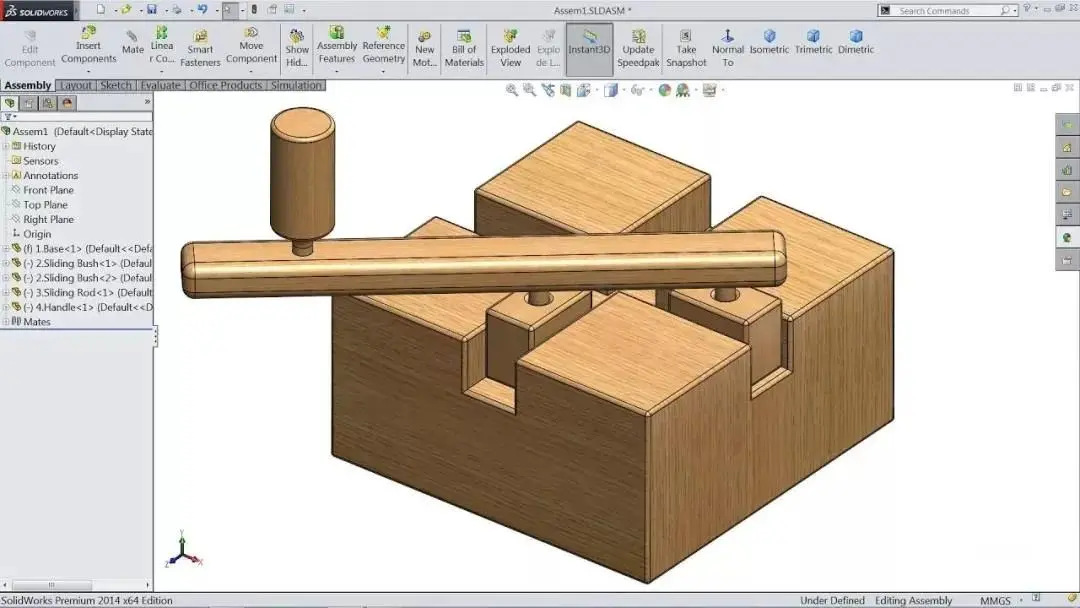Open the Exploded View command
The width and height of the screenshot is (1080, 608).
tap(510, 48)
